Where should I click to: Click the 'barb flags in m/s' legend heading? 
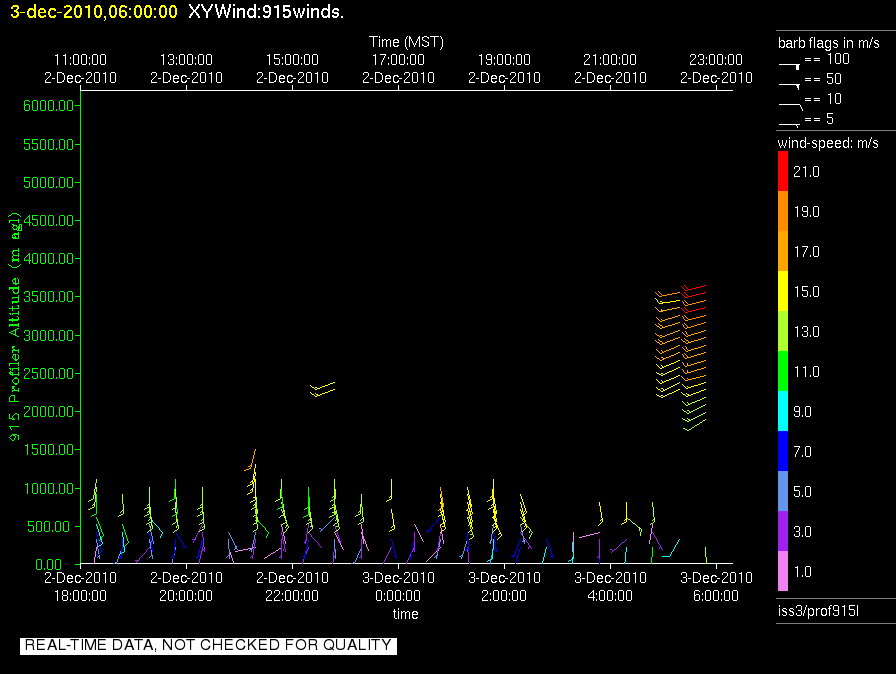click(x=829, y=43)
